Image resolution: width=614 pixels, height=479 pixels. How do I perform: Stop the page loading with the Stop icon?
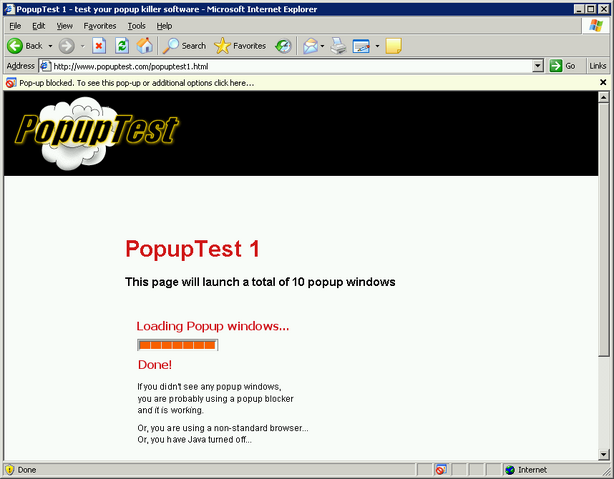pos(99,46)
